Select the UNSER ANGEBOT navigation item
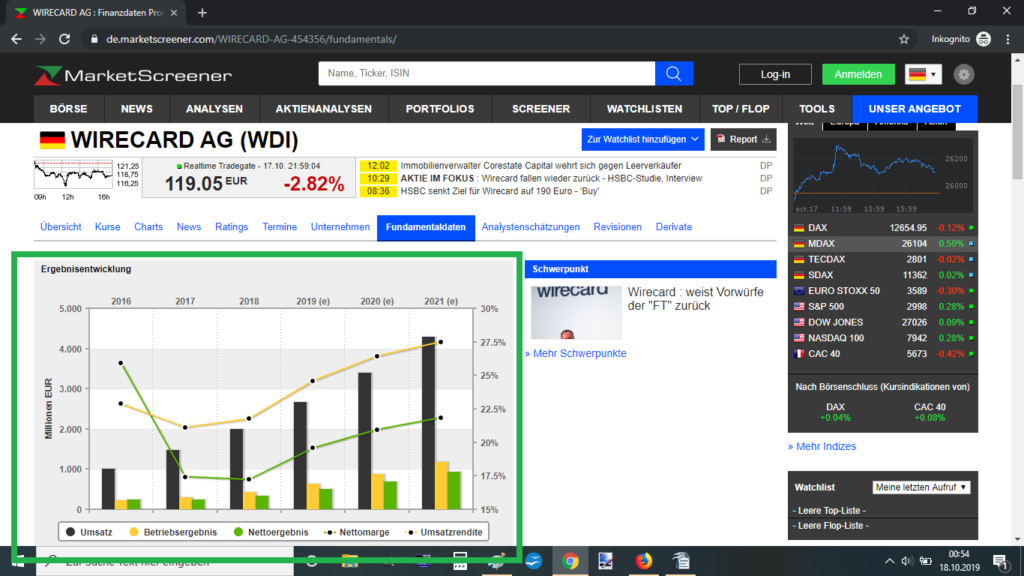This screenshot has height=576, width=1024. pos(915,109)
